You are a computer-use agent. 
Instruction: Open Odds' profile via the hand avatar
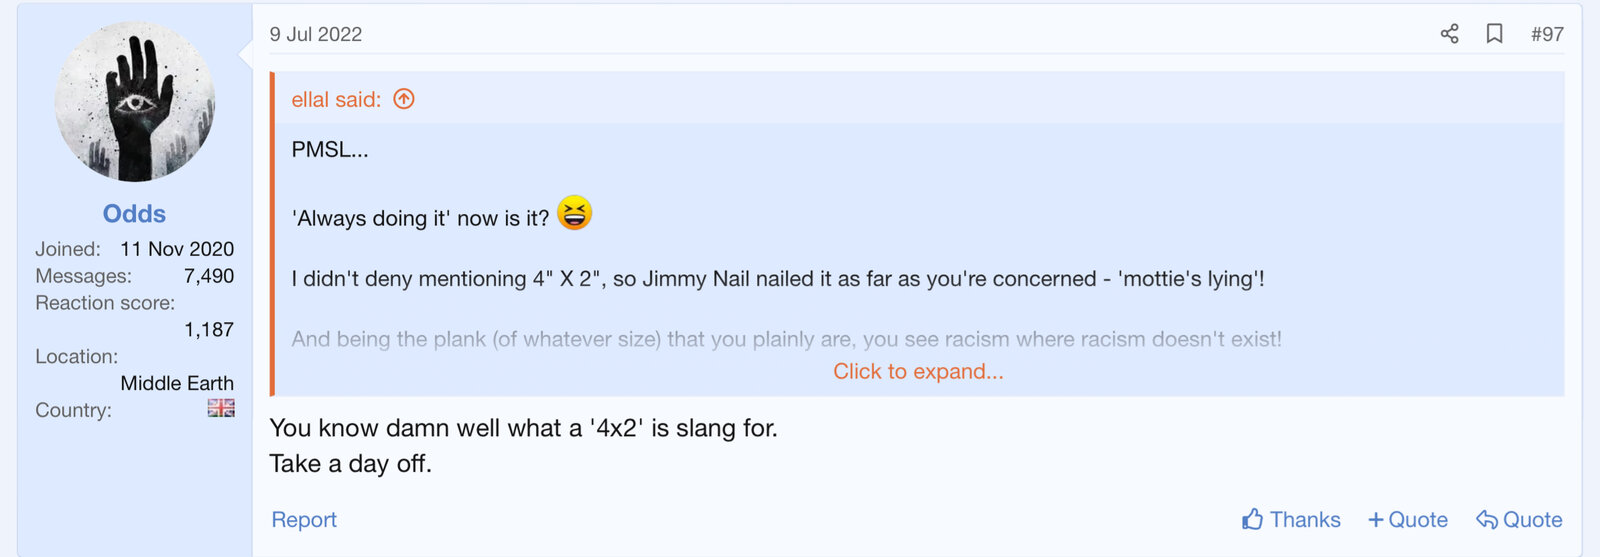[135, 102]
